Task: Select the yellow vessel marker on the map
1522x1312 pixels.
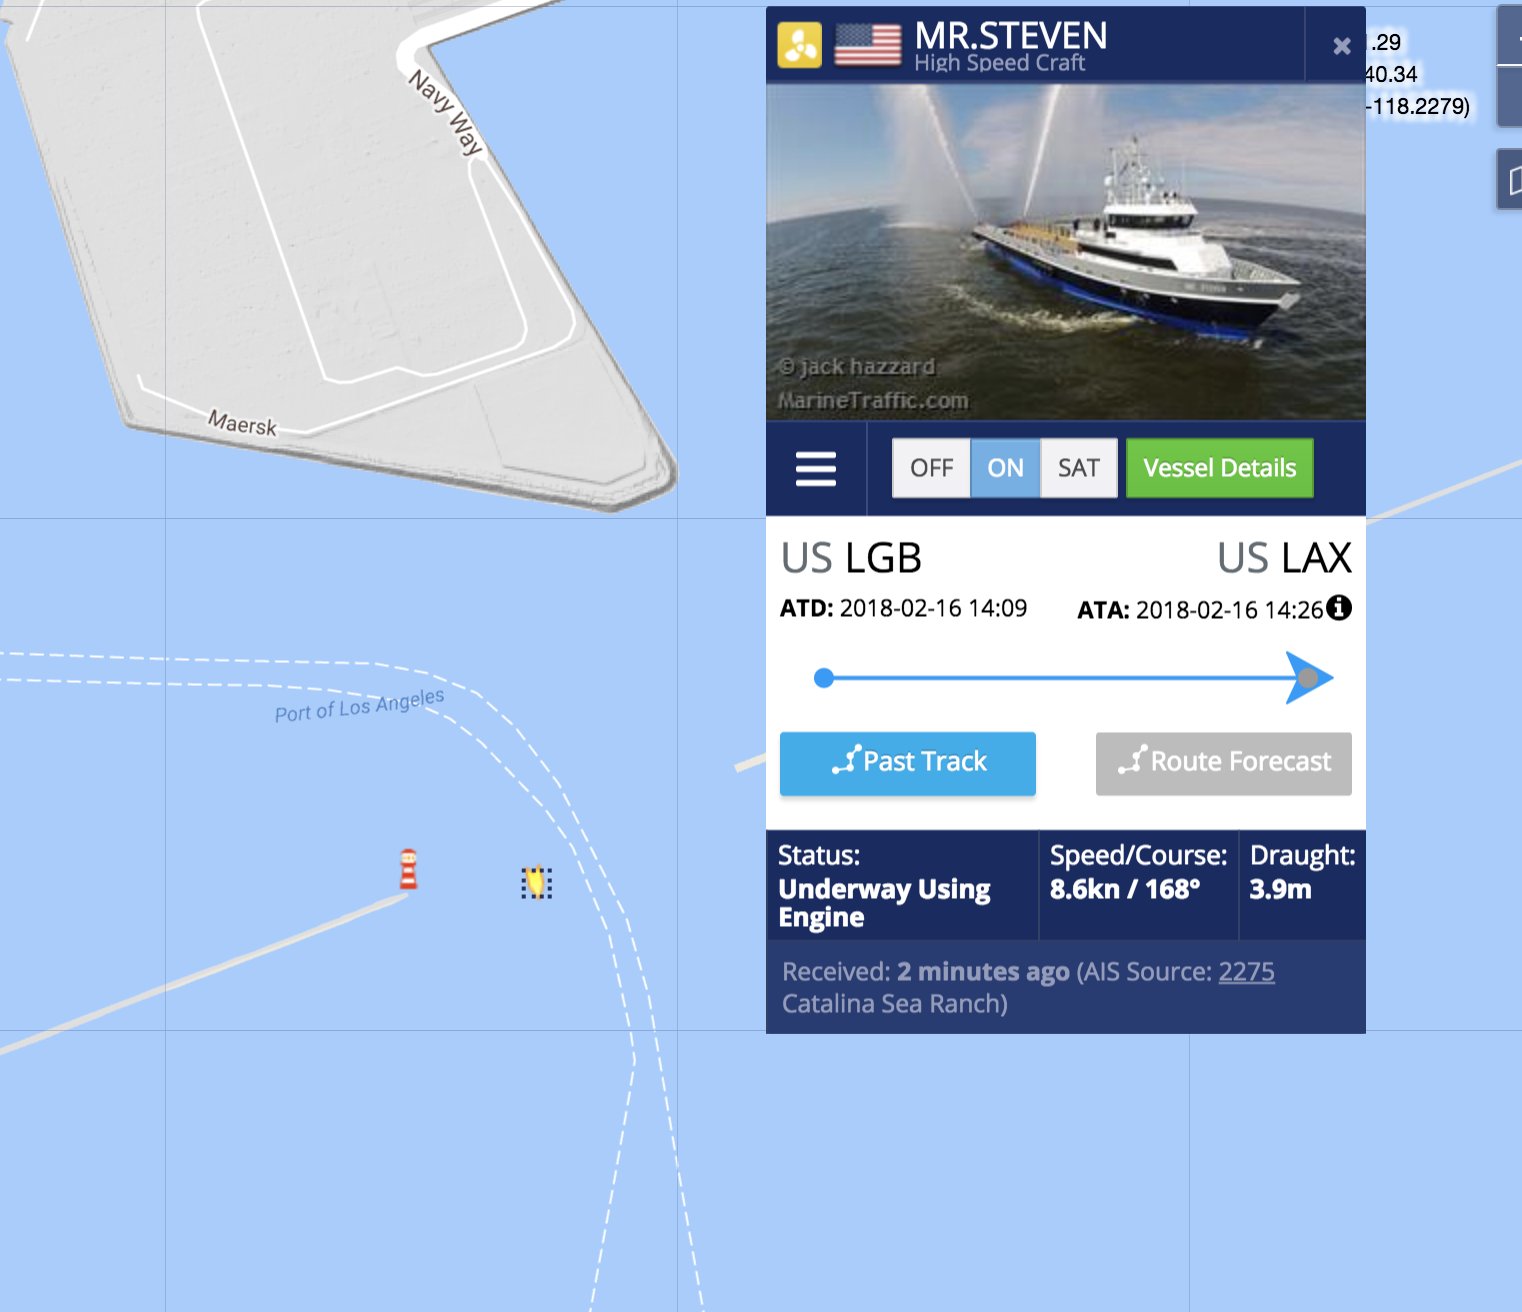Action: 537,882
